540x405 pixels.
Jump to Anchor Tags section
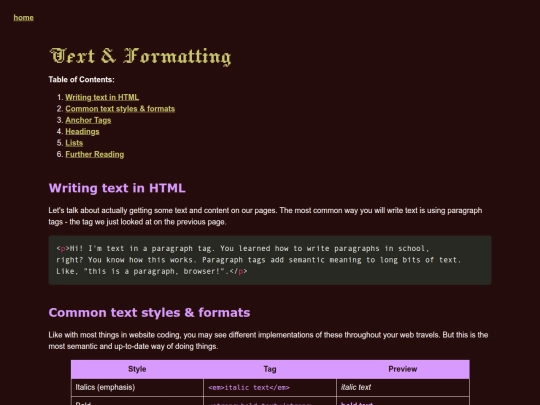(x=88, y=120)
